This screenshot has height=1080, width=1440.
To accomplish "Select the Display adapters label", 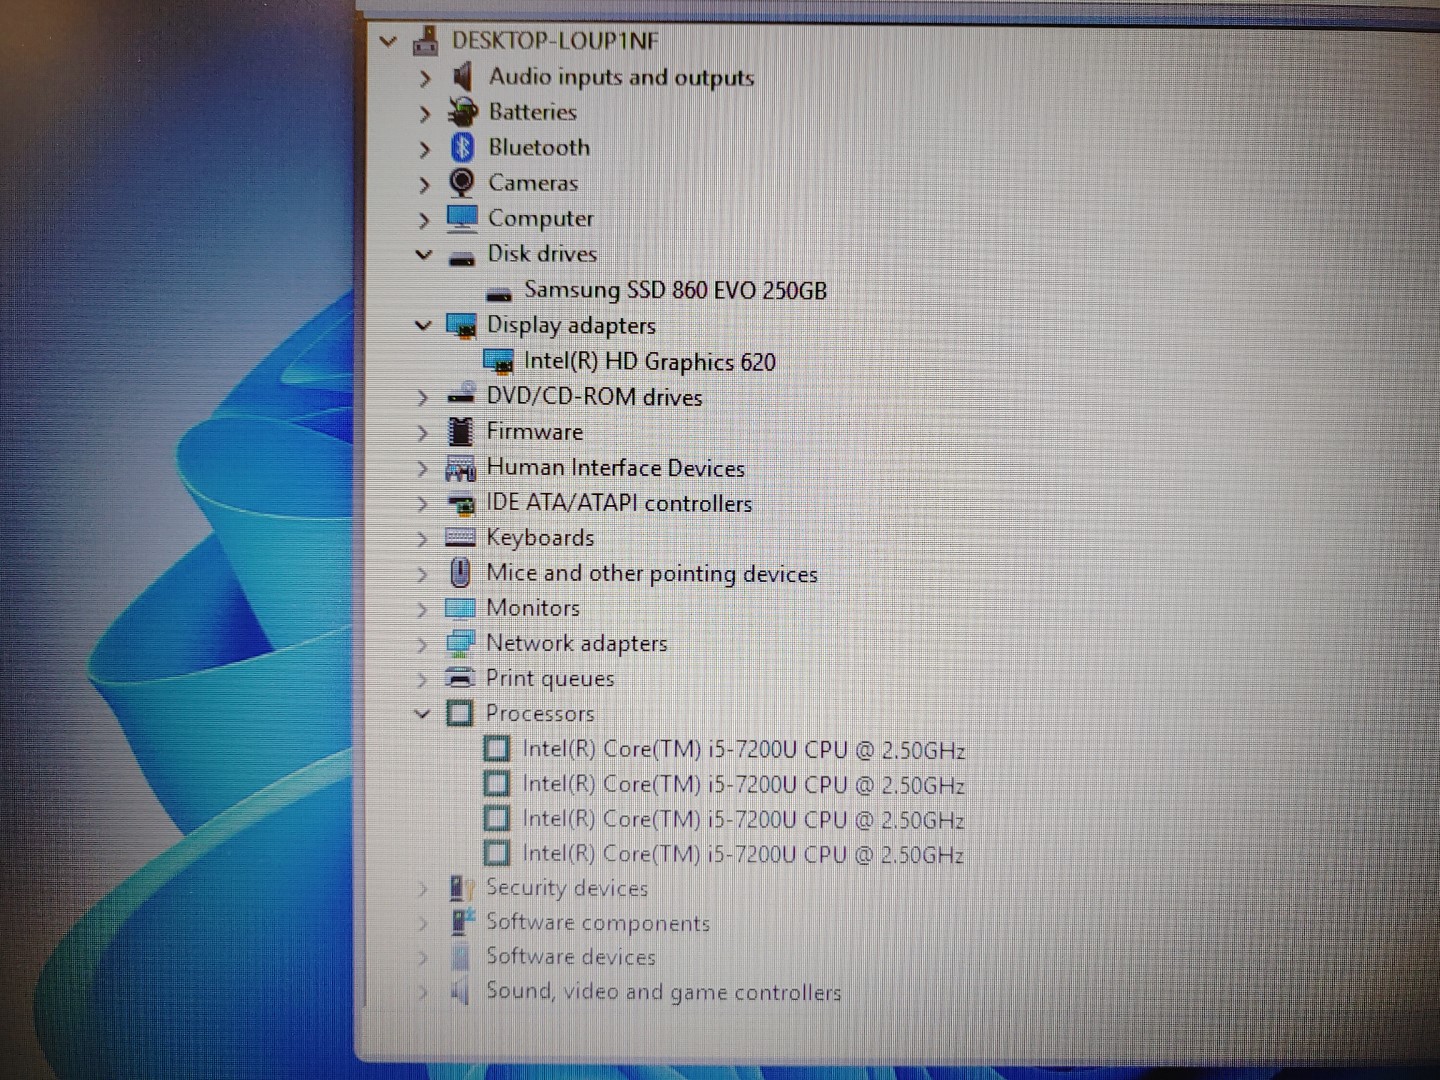I will pos(571,326).
